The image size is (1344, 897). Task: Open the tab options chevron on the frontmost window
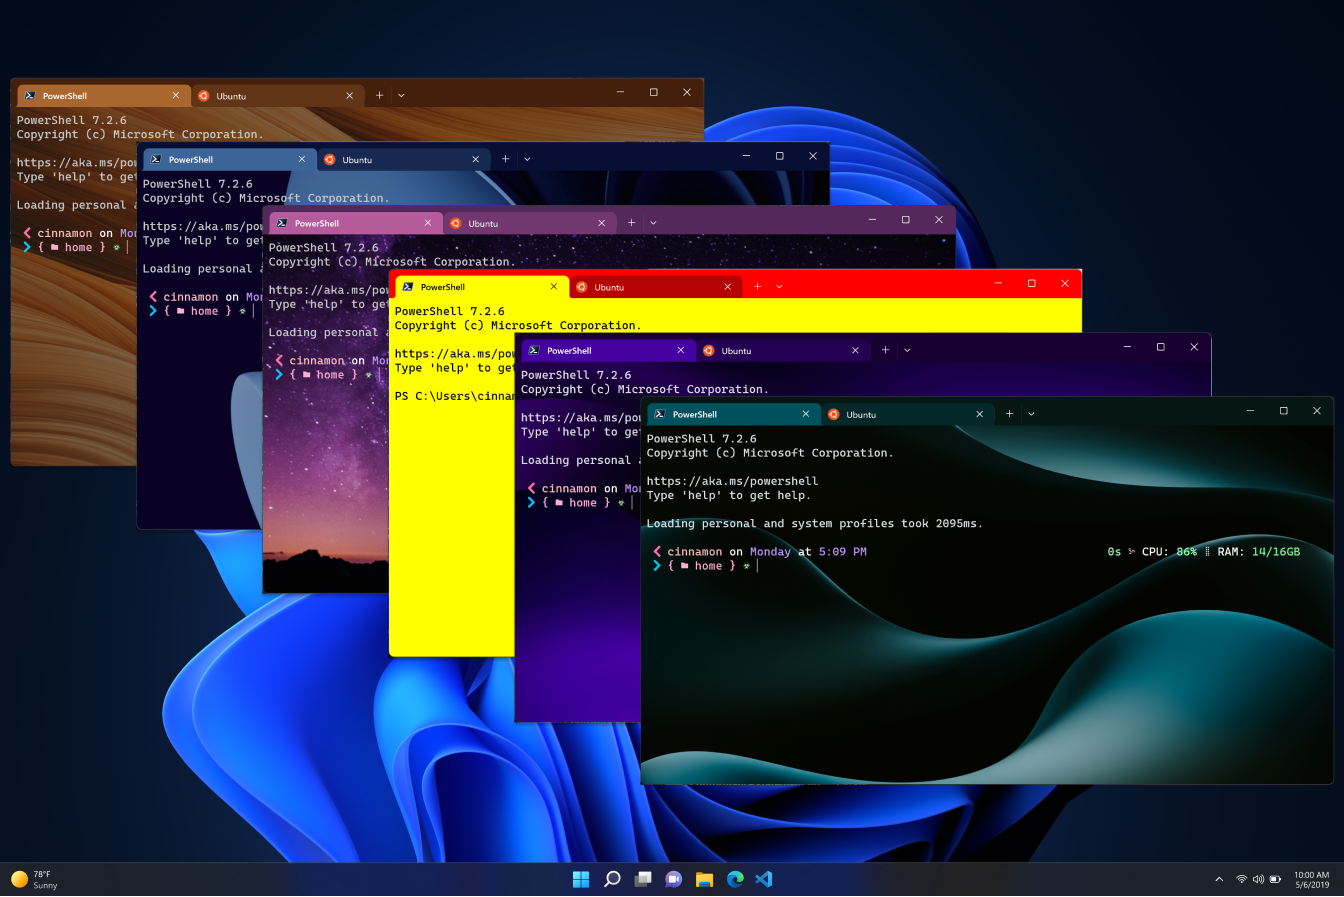1031,413
